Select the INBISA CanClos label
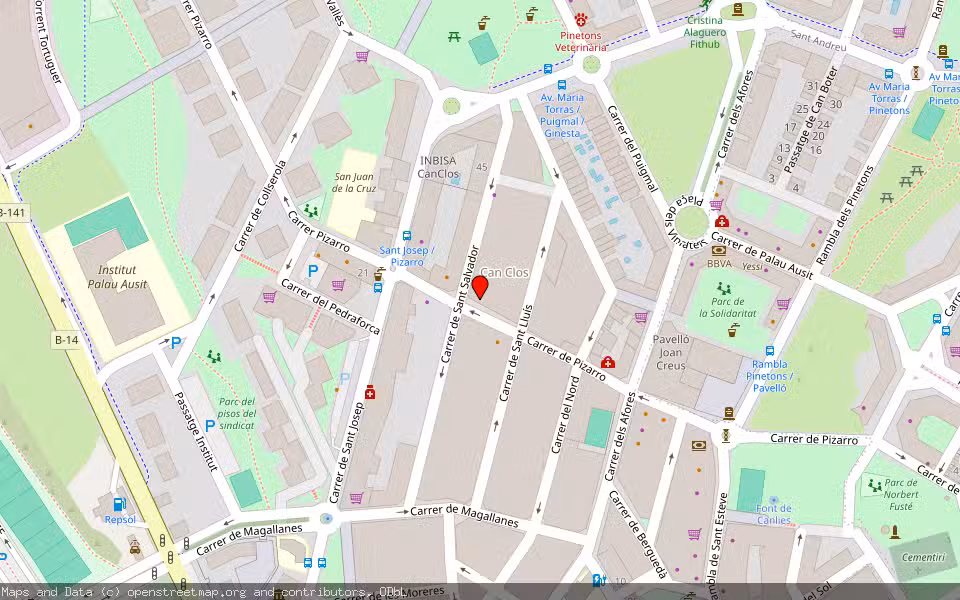This screenshot has height=600, width=960. (x=438, y=167)
